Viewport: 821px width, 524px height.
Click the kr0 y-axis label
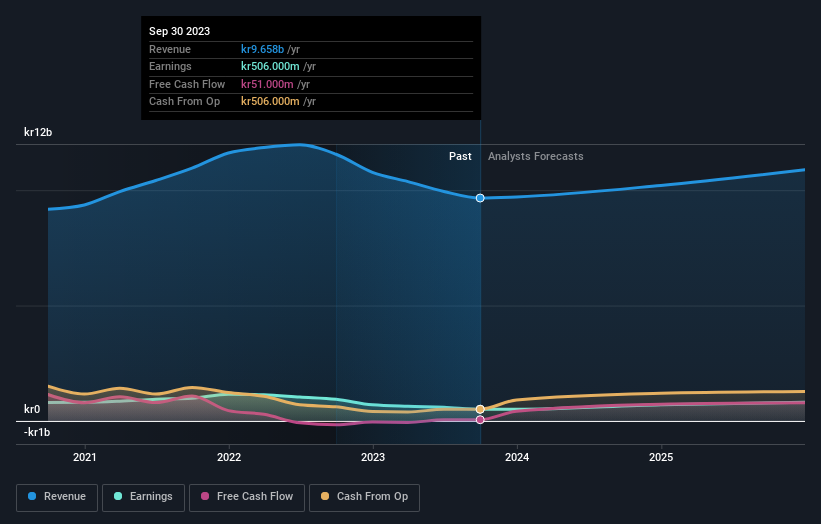tap(32, 409)
